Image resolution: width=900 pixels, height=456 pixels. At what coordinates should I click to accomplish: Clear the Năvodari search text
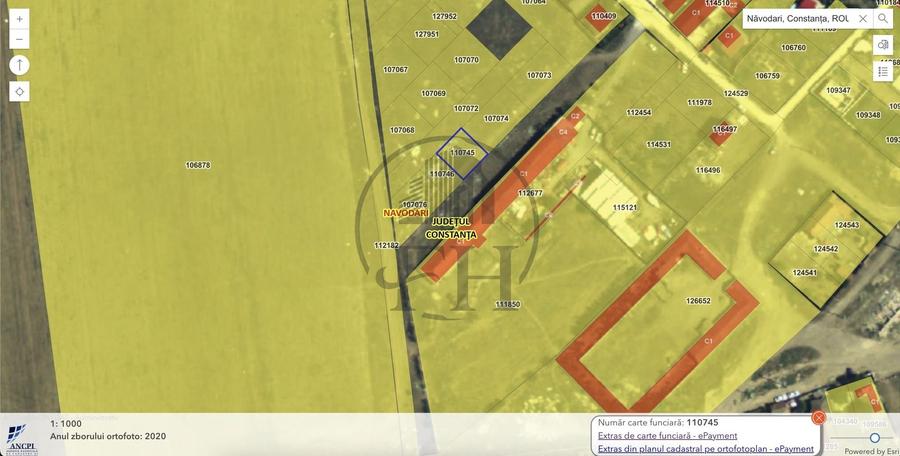pyautogui.click(x=862, y=18)
